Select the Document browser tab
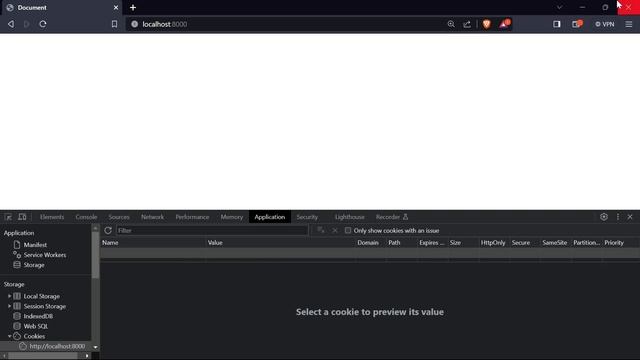 point(61,7)
